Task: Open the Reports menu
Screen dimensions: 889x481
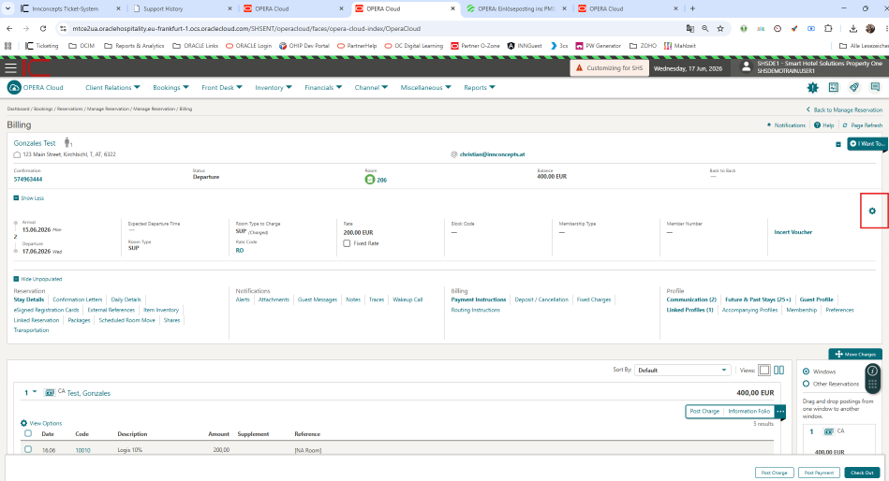Action: pos(480,87)
